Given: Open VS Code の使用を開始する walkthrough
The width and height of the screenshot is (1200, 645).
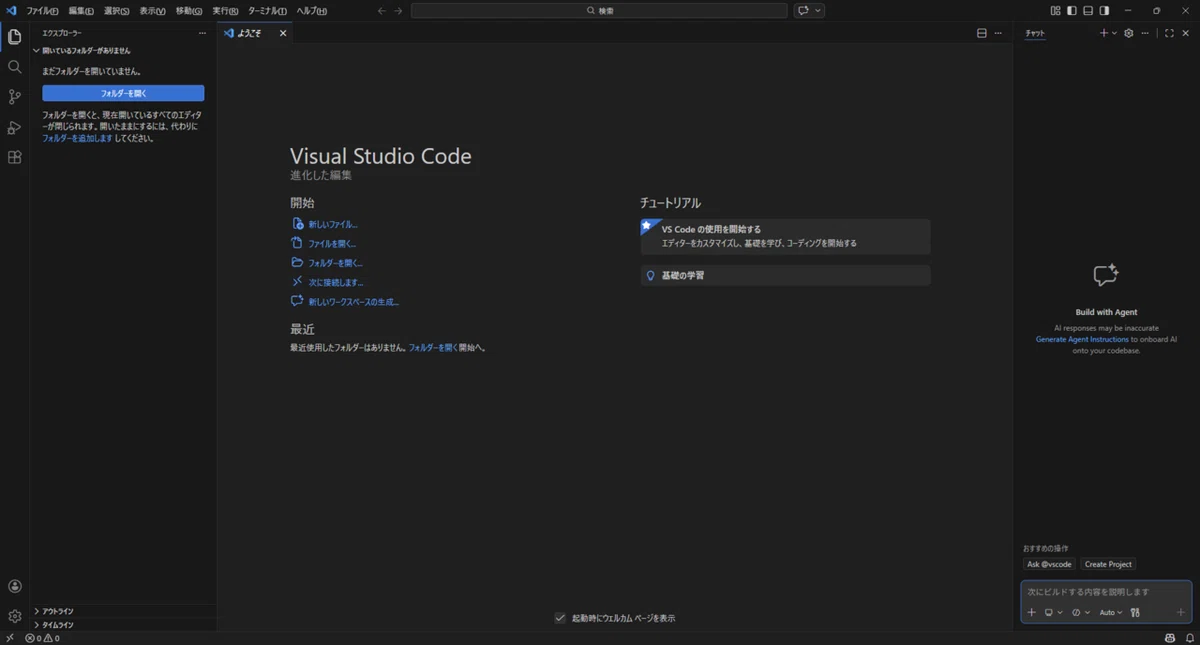Looking at the screenshot, I should coord(786,236).
